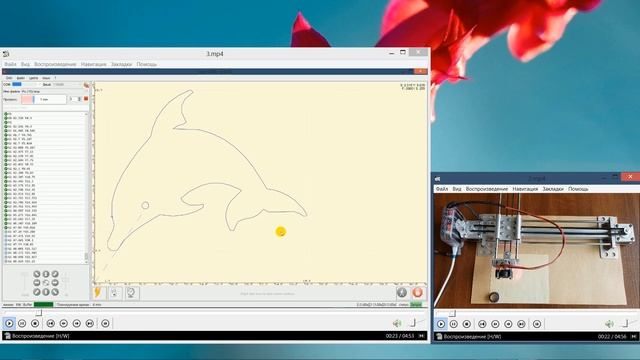
Task: Close the 2.mp4 player window
Action: click(x=630, y=177)
